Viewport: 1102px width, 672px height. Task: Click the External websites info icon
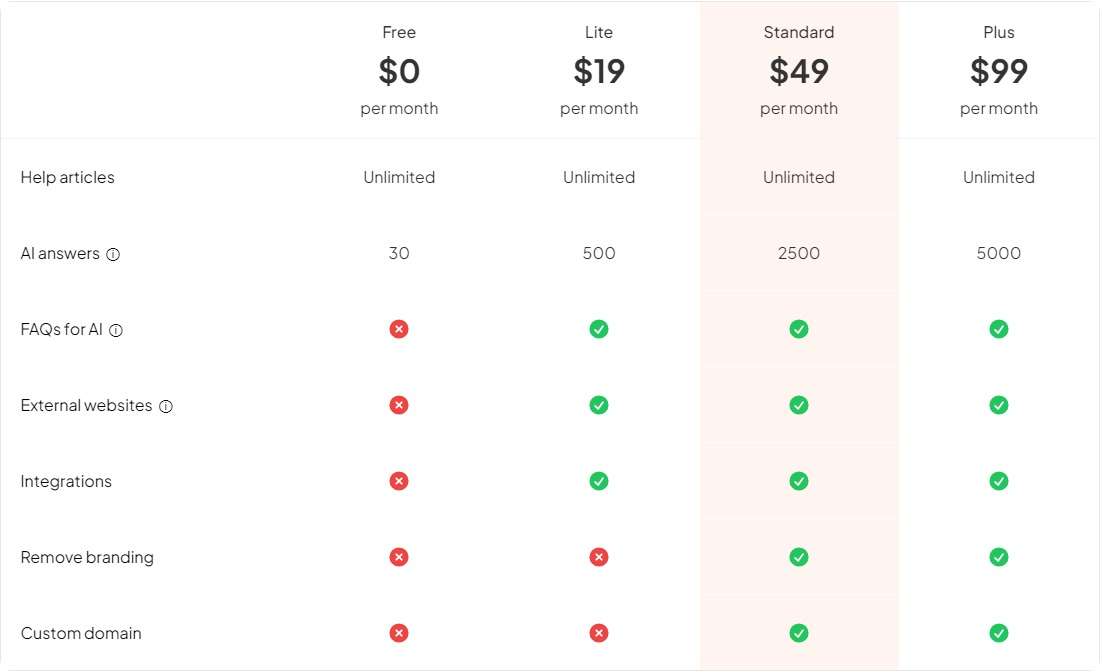pos(166,406)
